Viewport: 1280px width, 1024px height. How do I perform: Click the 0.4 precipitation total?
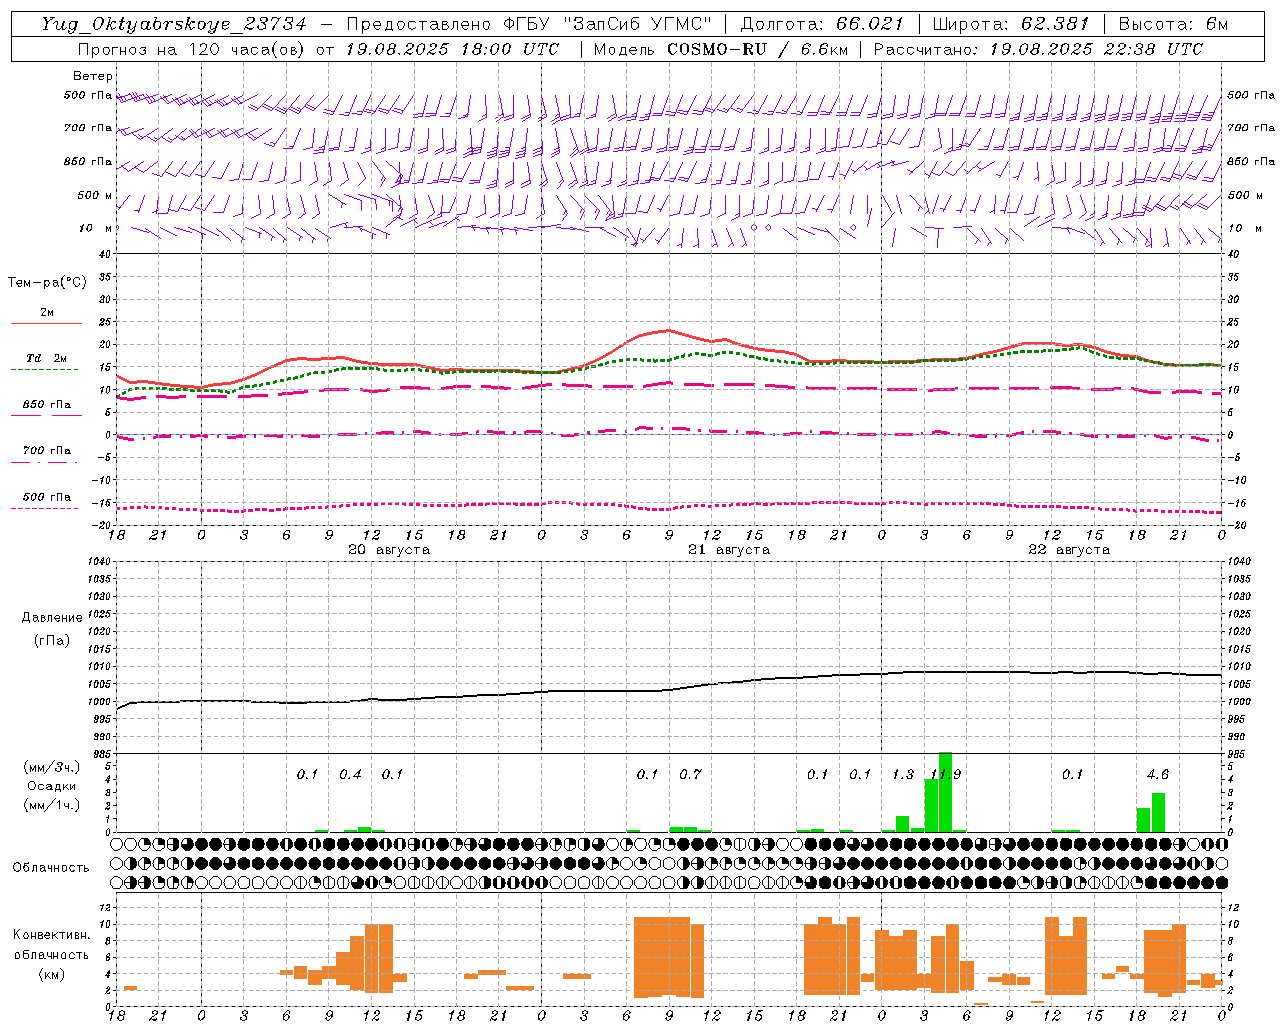[x=350, y=774]
